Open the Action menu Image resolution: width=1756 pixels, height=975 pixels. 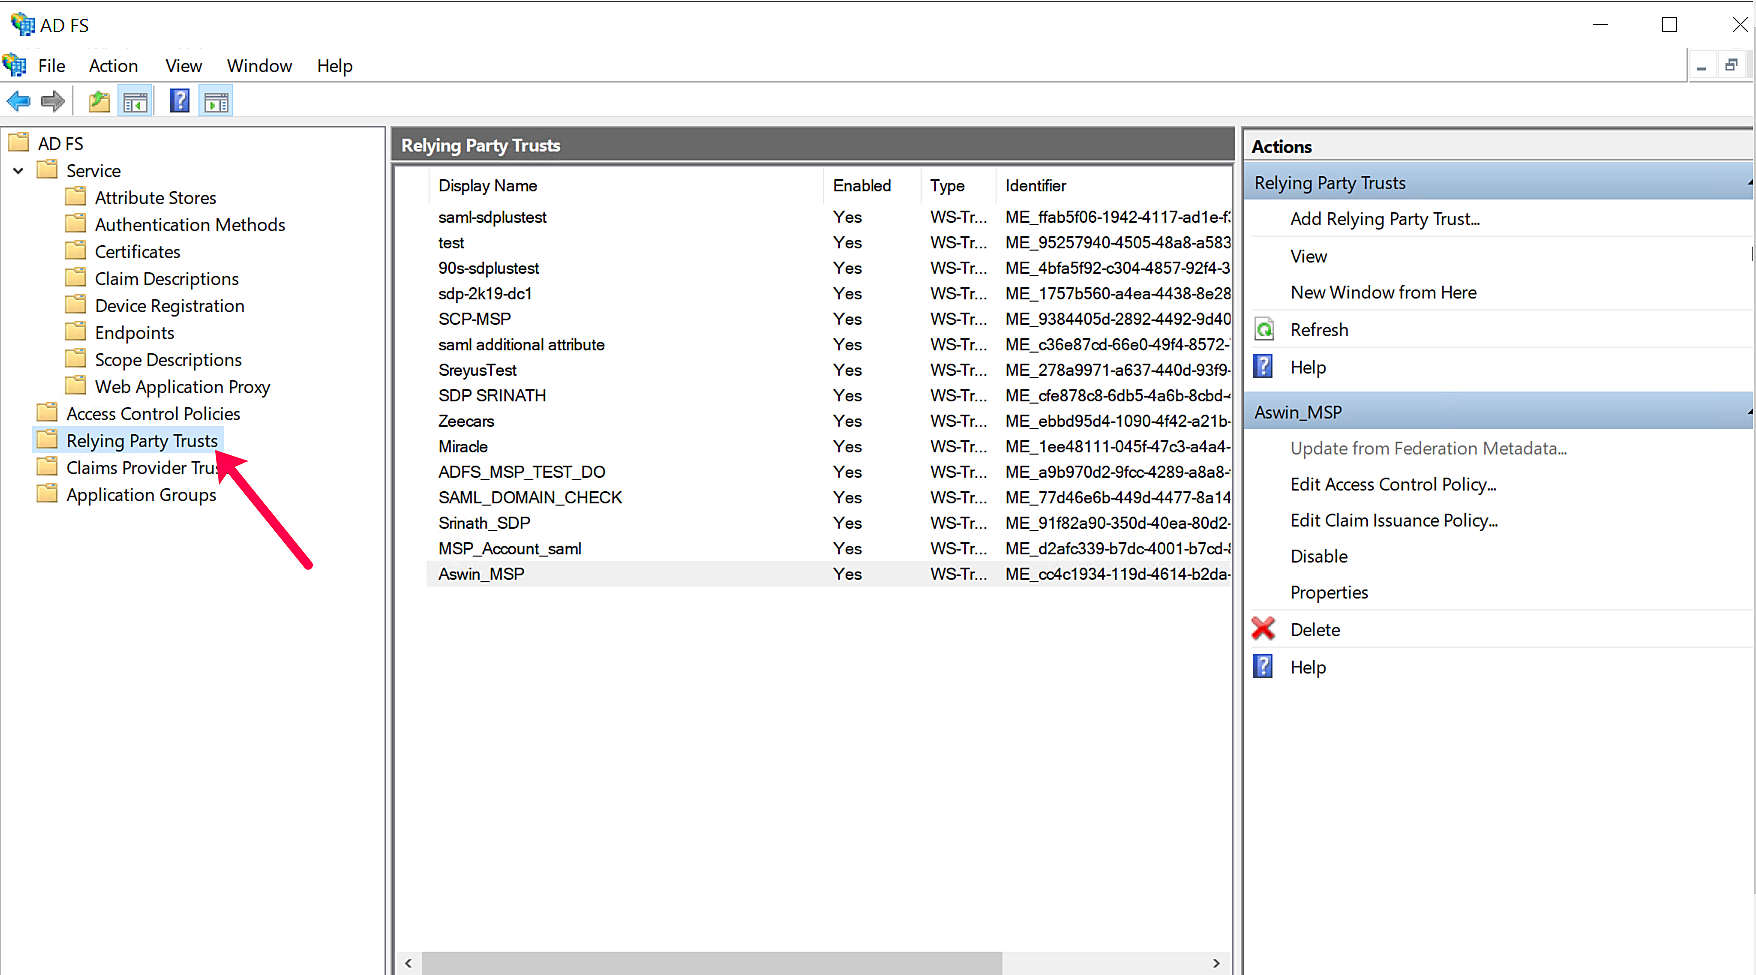click(113, 66)
